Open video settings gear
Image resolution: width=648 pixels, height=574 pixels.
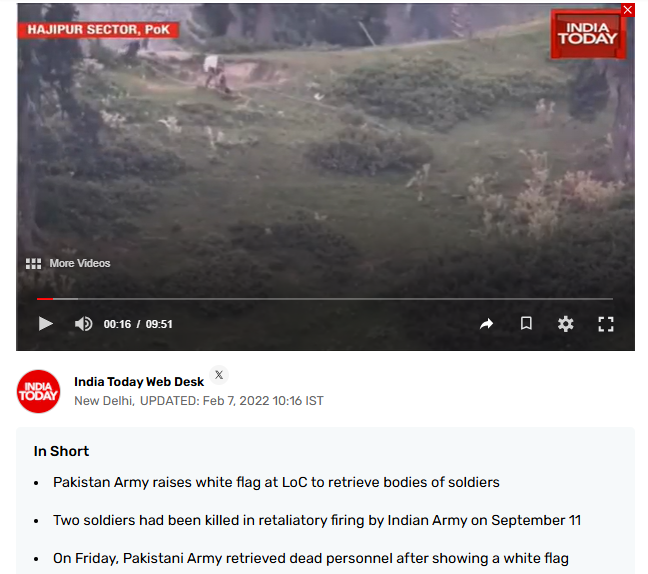click(565, 324)
